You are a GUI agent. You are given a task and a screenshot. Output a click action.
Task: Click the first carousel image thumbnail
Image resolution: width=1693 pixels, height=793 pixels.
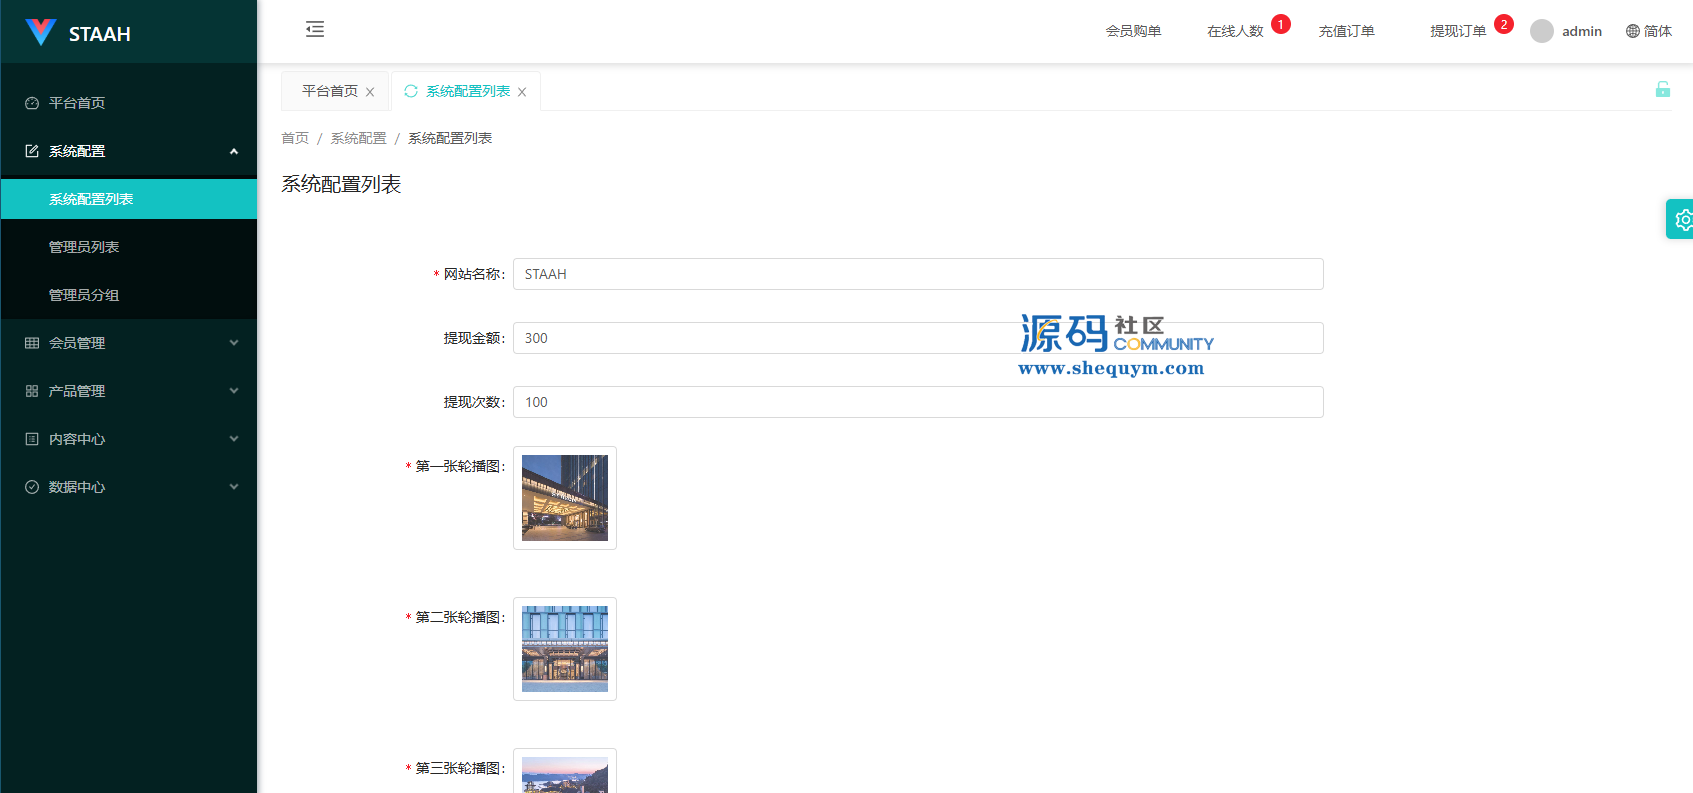[565, 498]
